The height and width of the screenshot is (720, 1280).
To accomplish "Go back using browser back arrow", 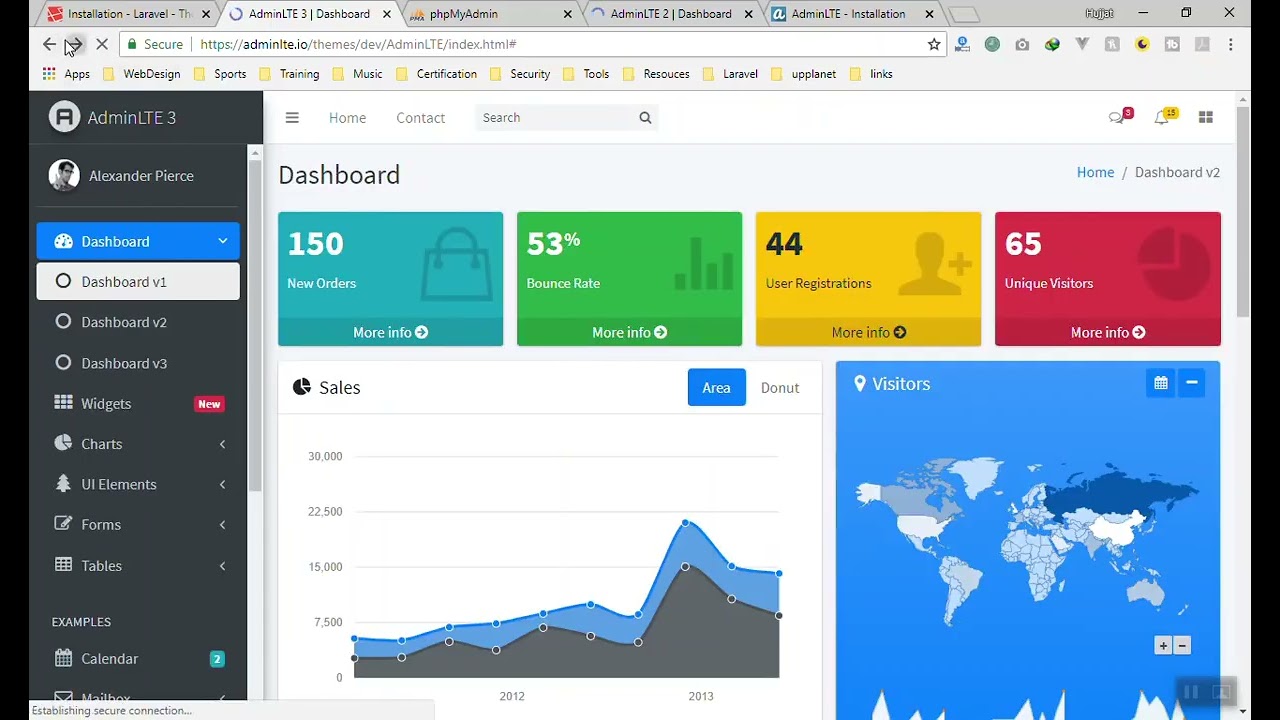I will click(x=49, y=44).
